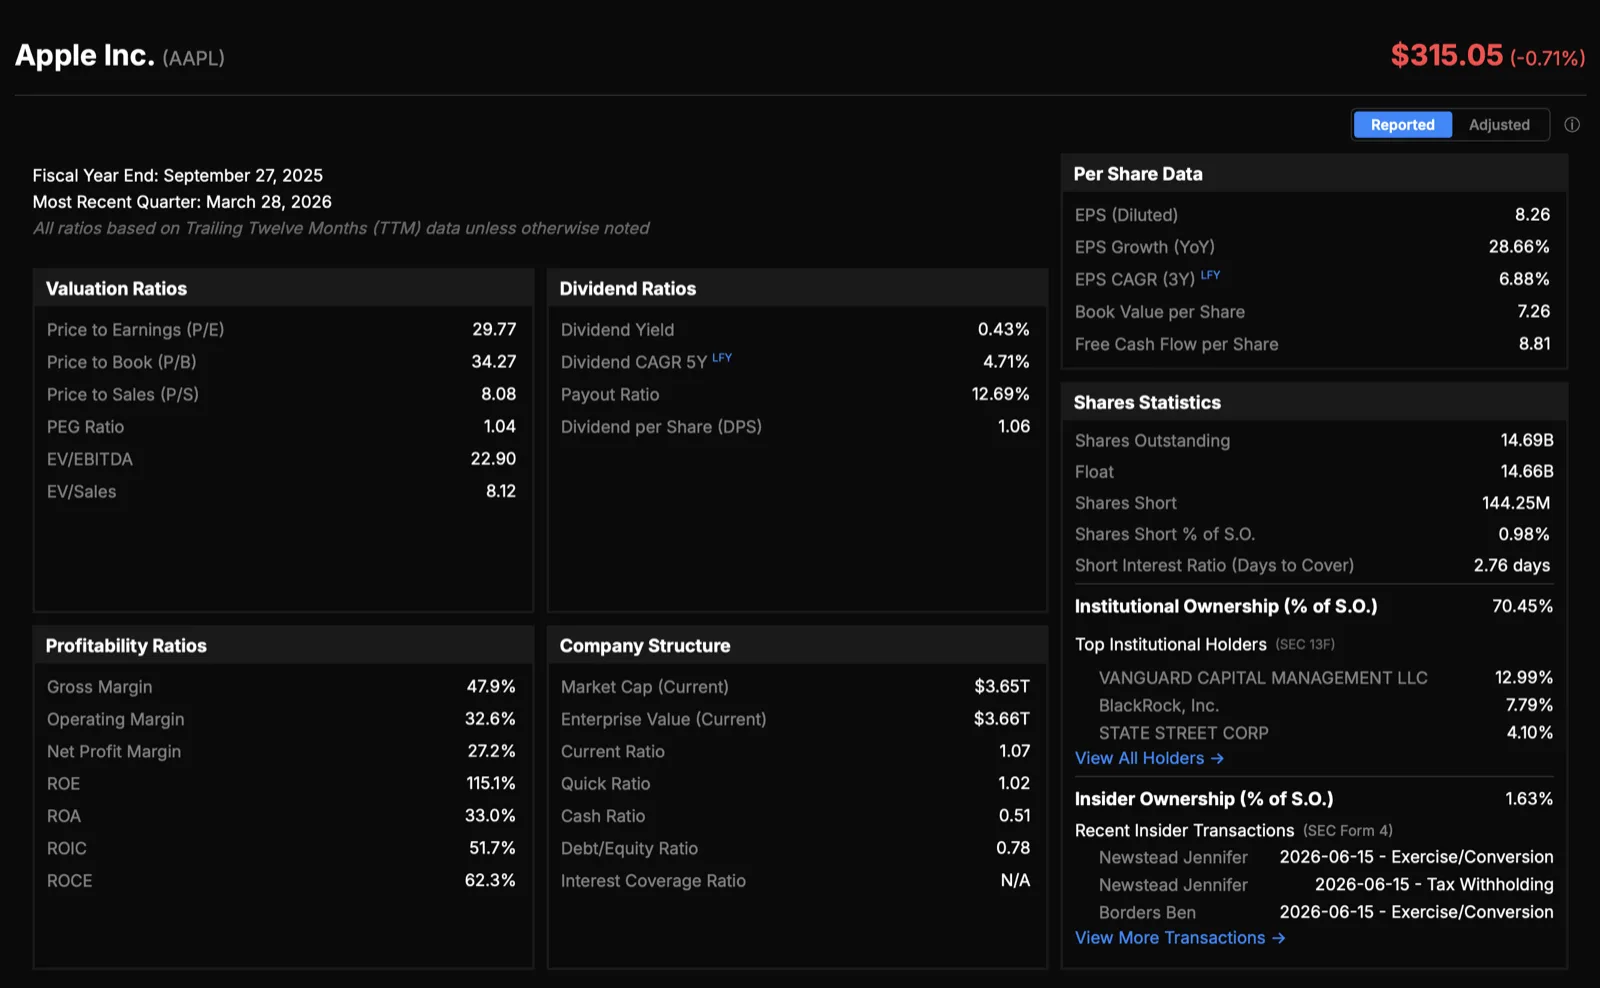Click the EV/Sales label
The width and height of the screenshot is (1600, 988).
point(81,491)
